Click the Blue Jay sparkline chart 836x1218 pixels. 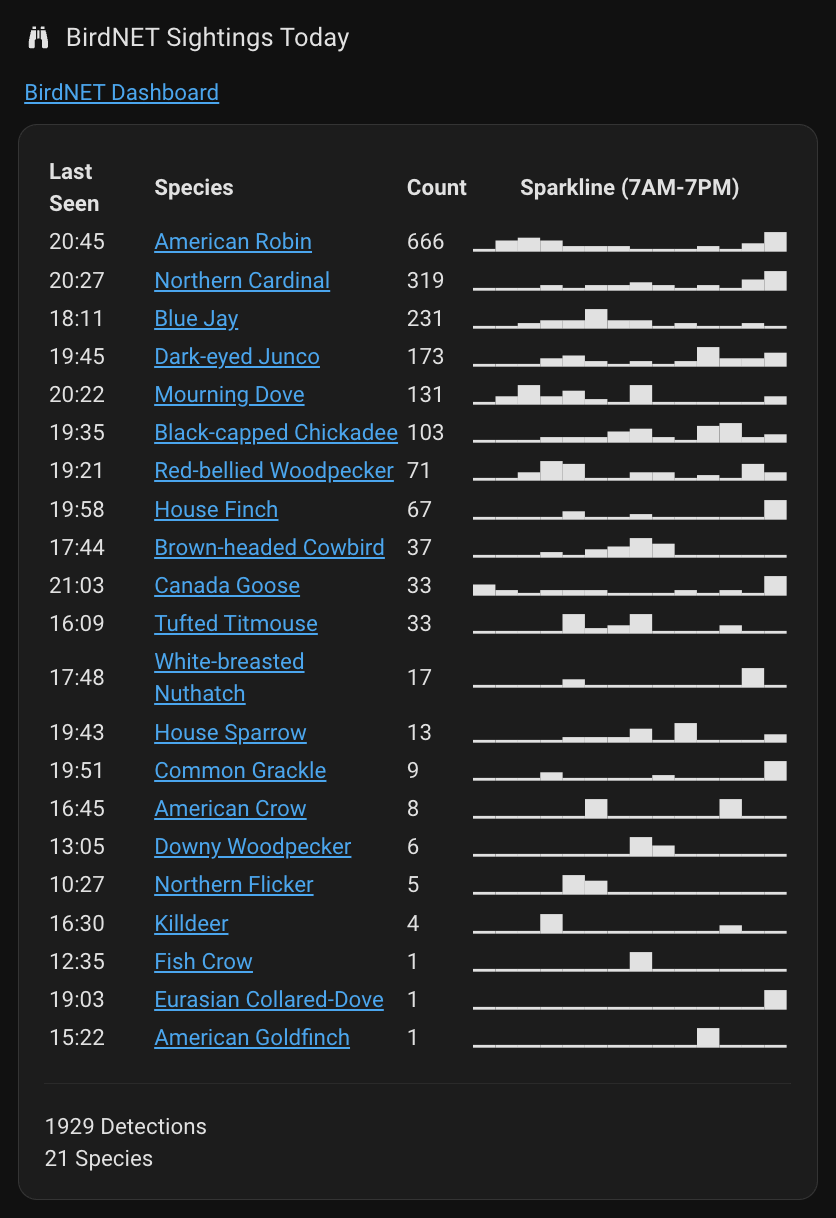click(x=630, y=319)
